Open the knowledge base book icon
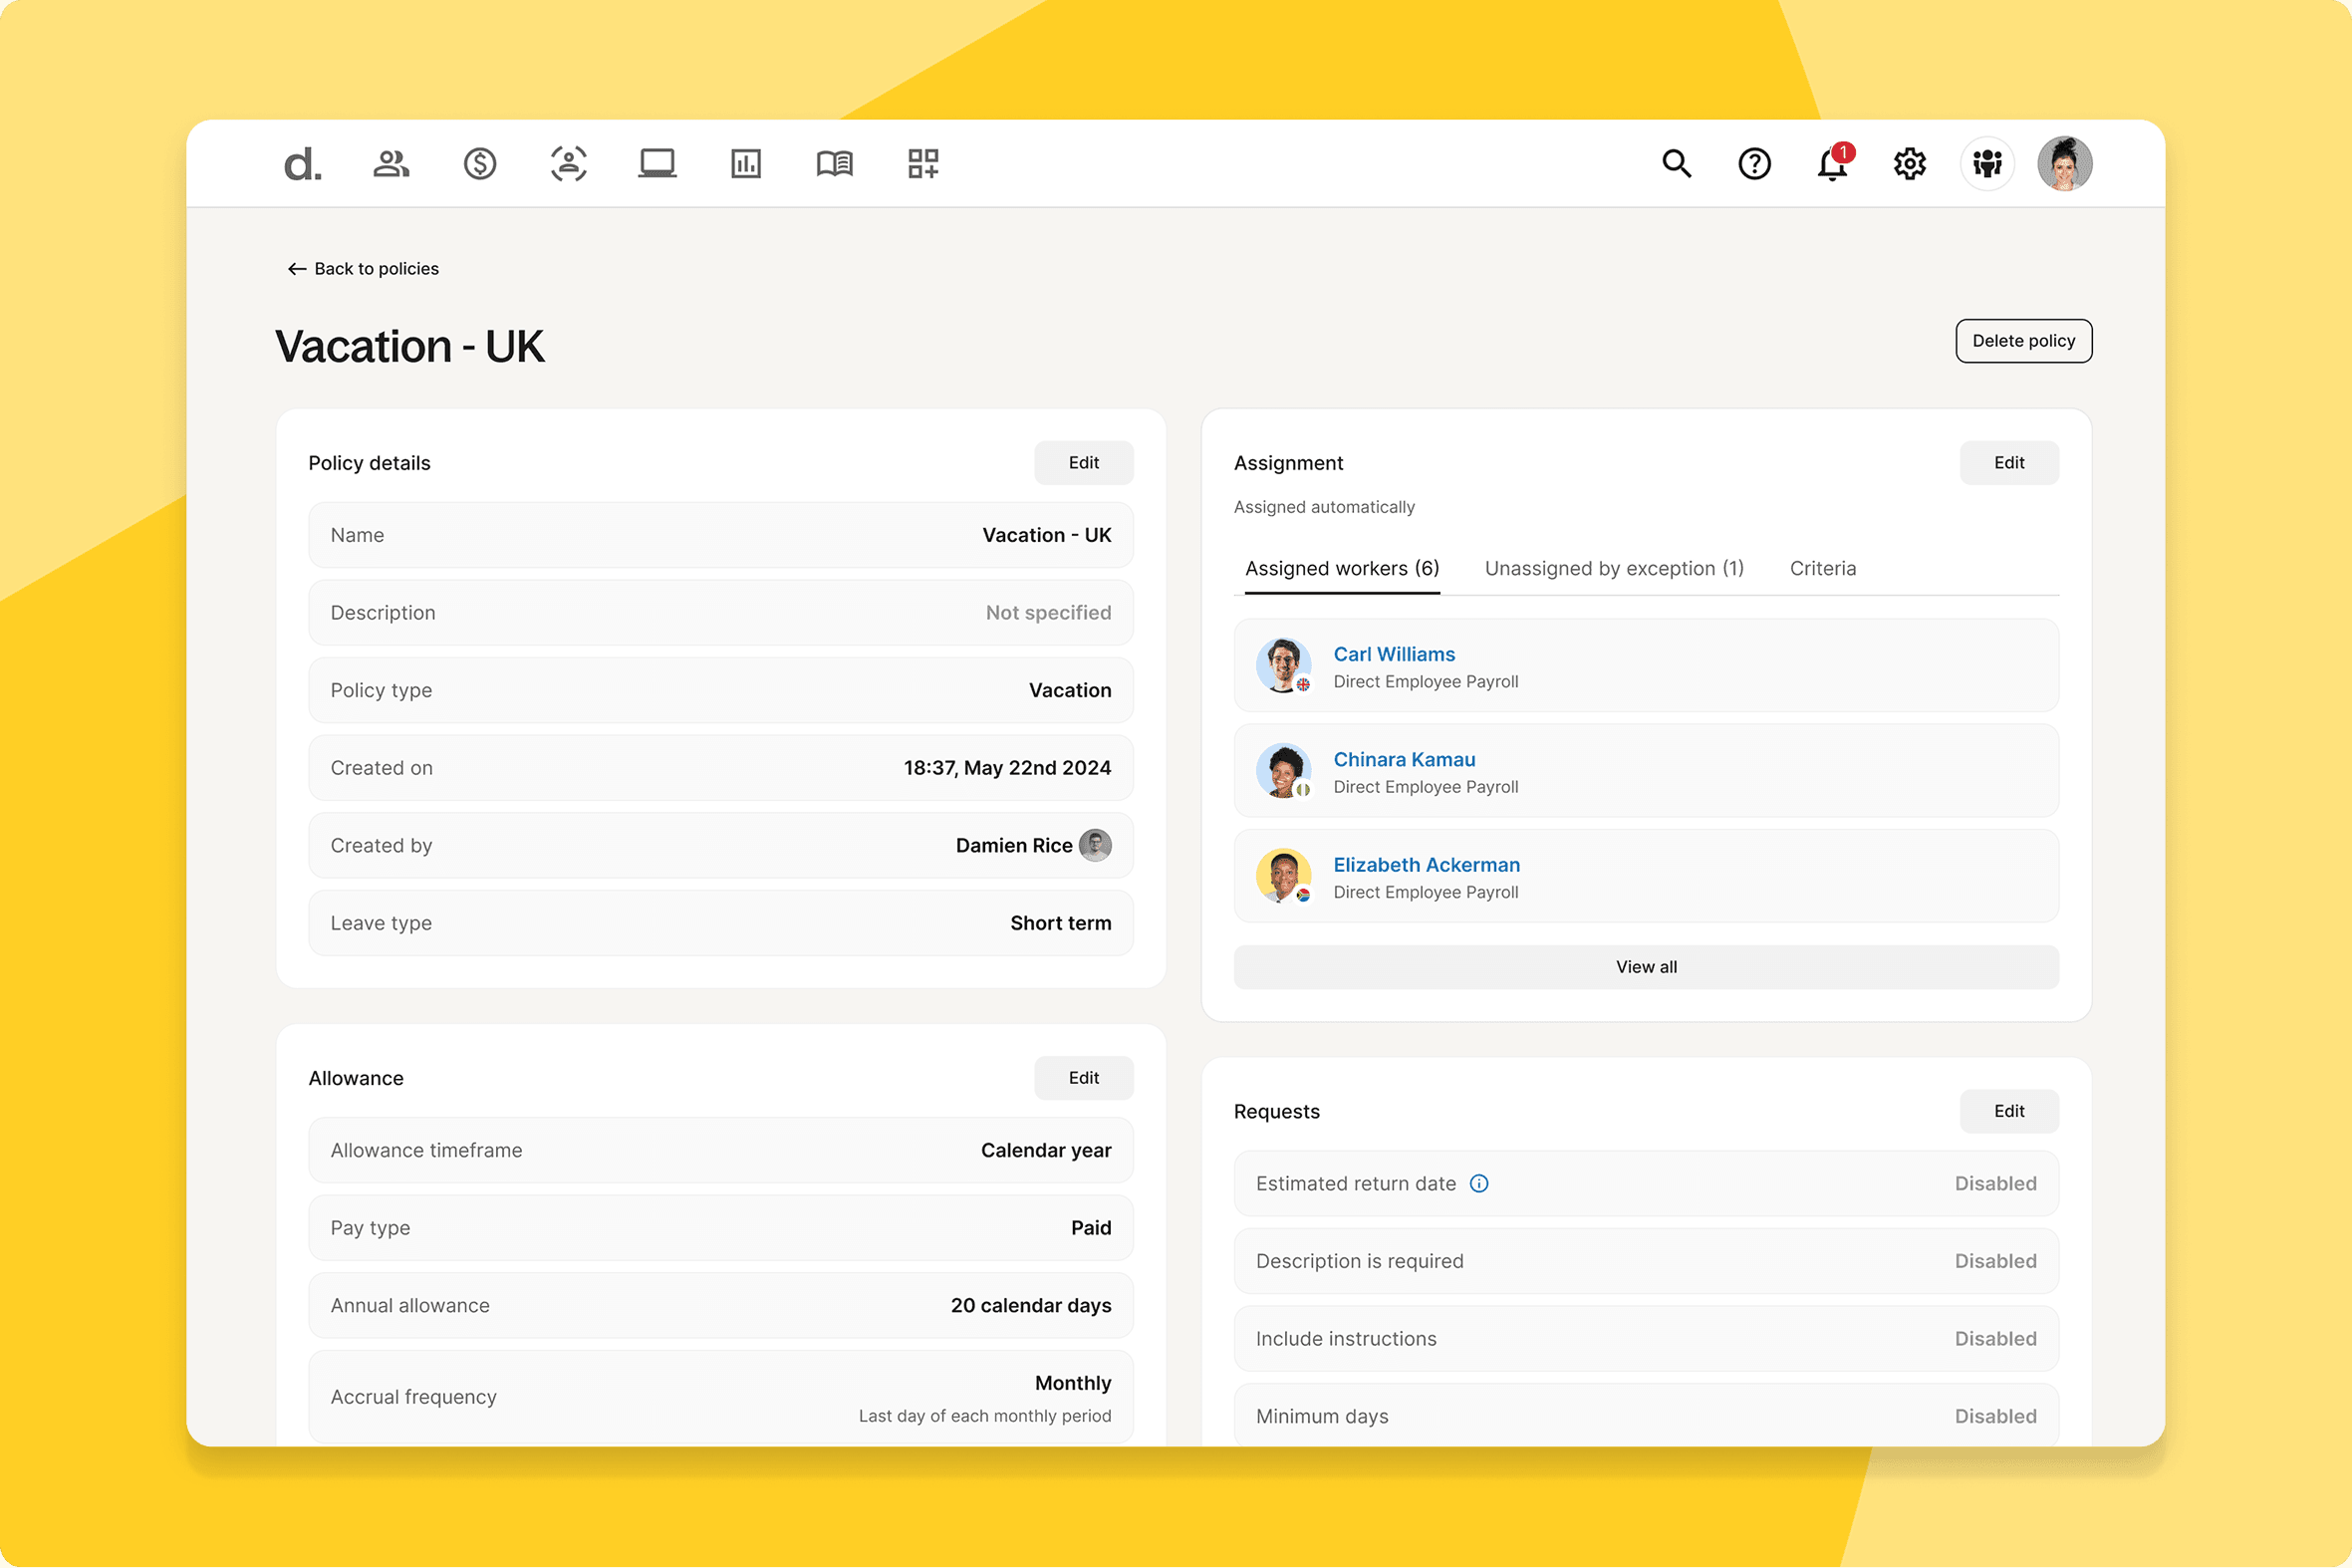The height and width of the screenshot is (1568, 2352). click(x=834, y=163)
